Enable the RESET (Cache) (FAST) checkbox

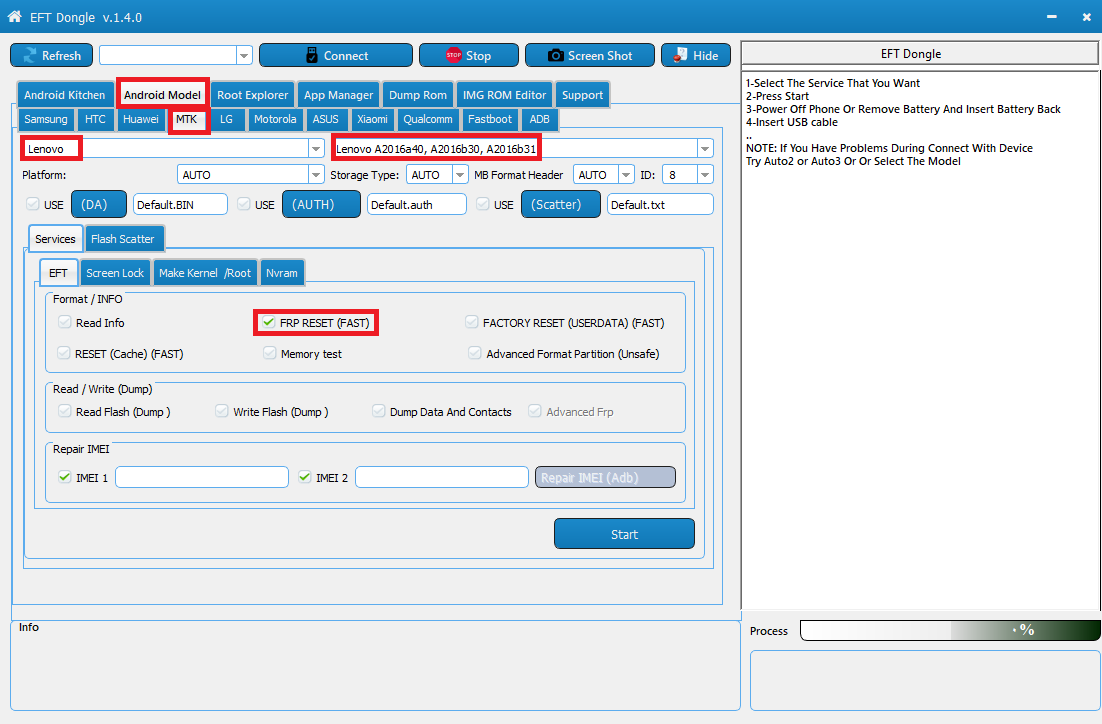64,353
